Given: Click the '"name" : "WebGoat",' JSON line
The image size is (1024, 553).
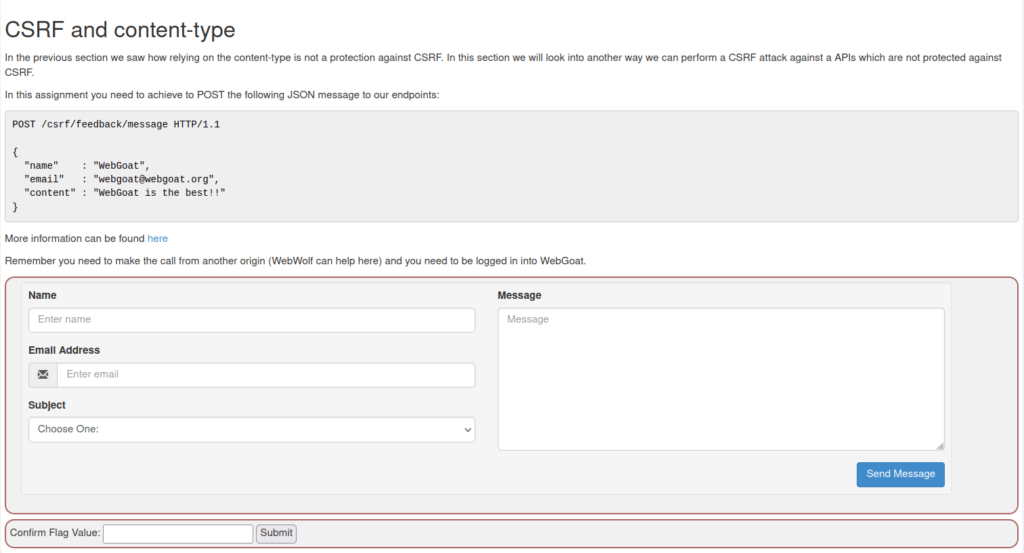Looking at the screenshot, I should pos(87,165).
